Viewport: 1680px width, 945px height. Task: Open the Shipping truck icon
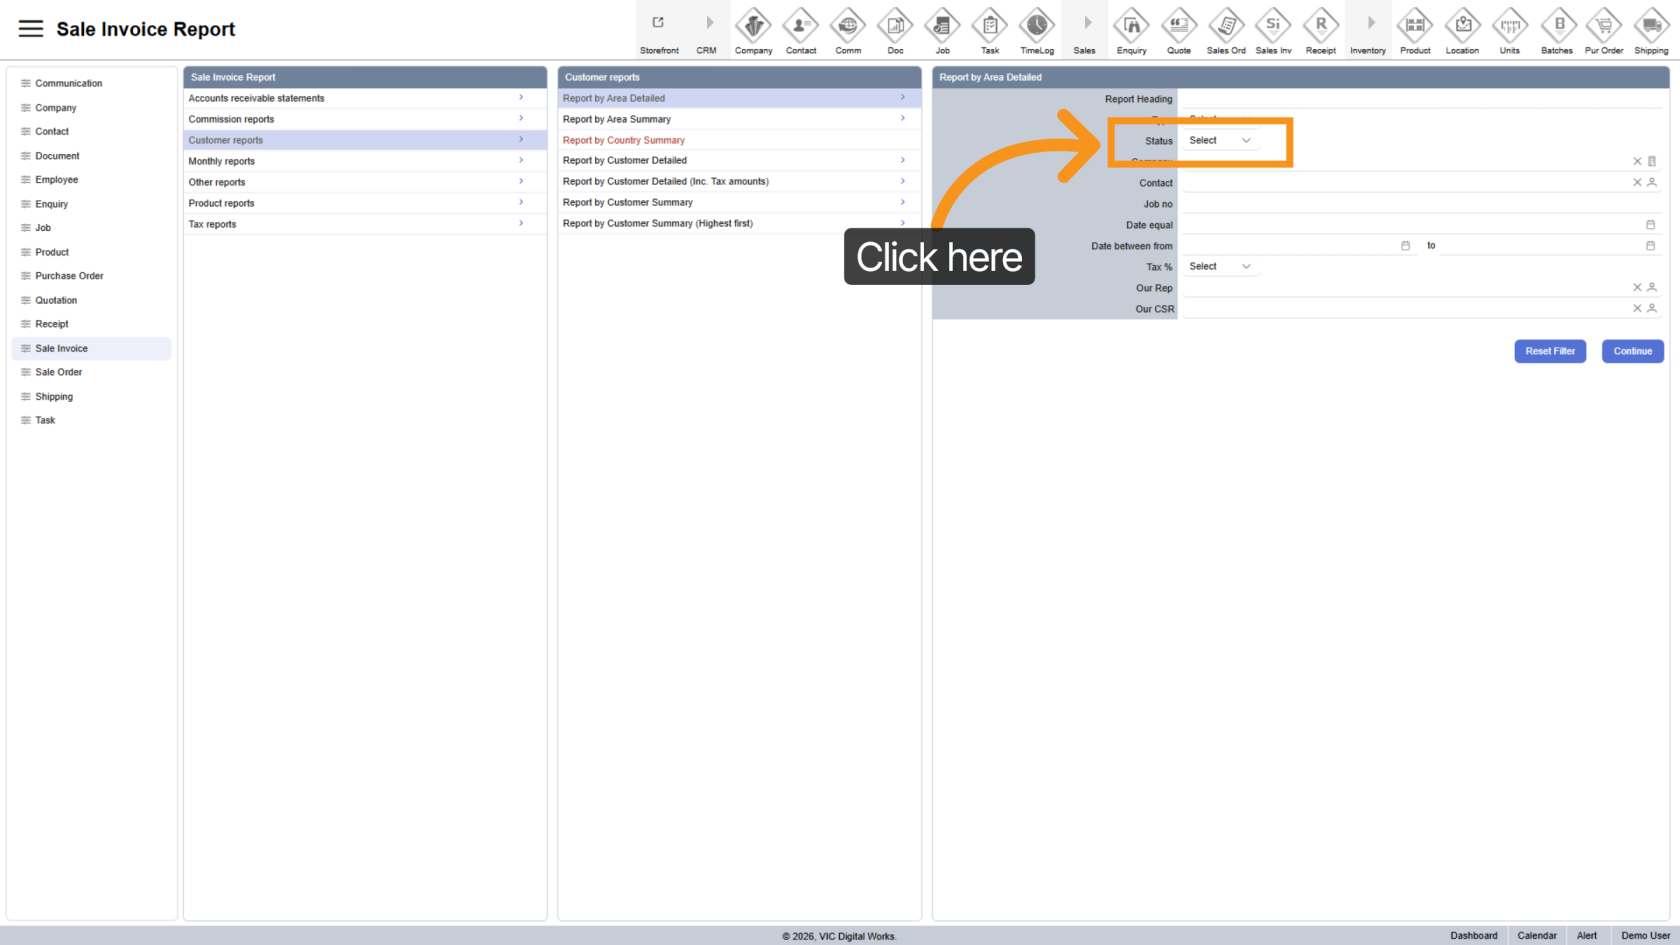[1650, 25]
